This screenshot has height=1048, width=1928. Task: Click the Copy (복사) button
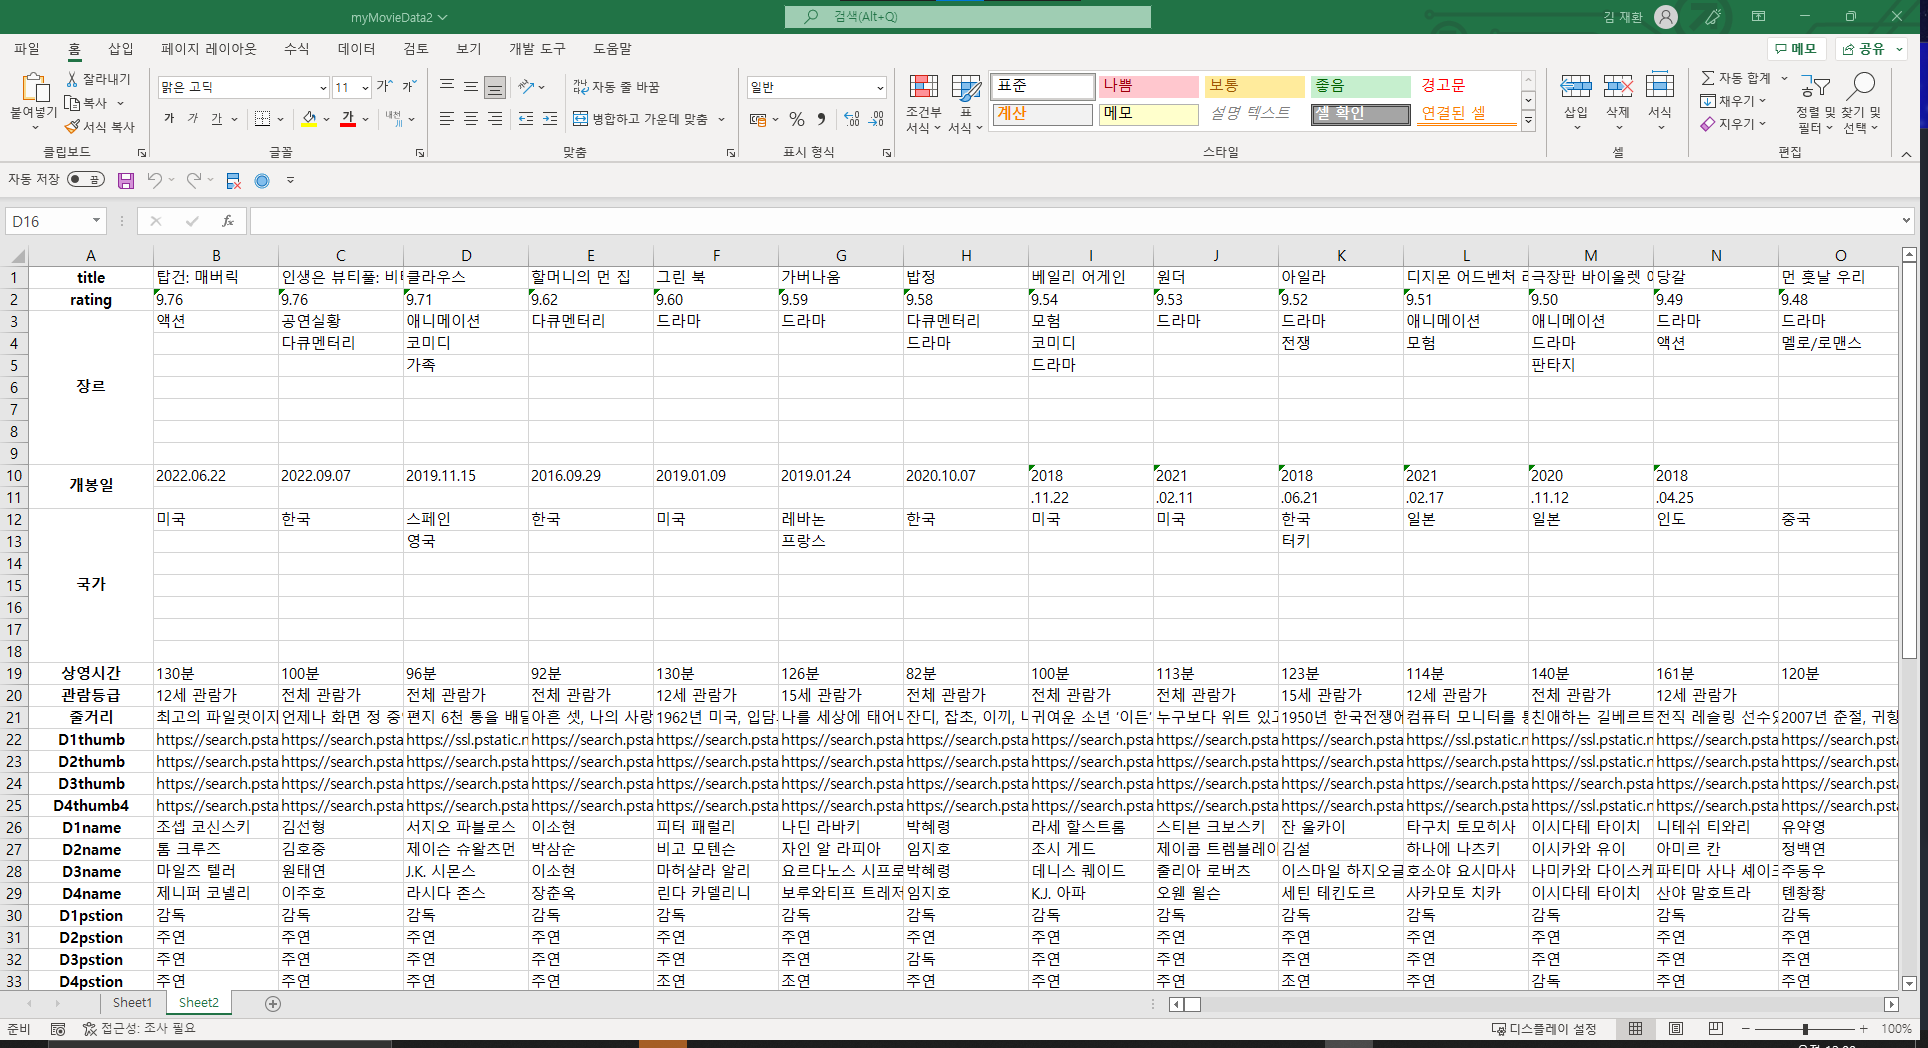pos(86,103)
